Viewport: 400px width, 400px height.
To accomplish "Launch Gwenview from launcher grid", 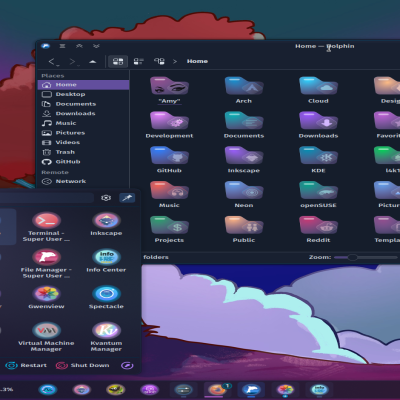I will 46,297.
